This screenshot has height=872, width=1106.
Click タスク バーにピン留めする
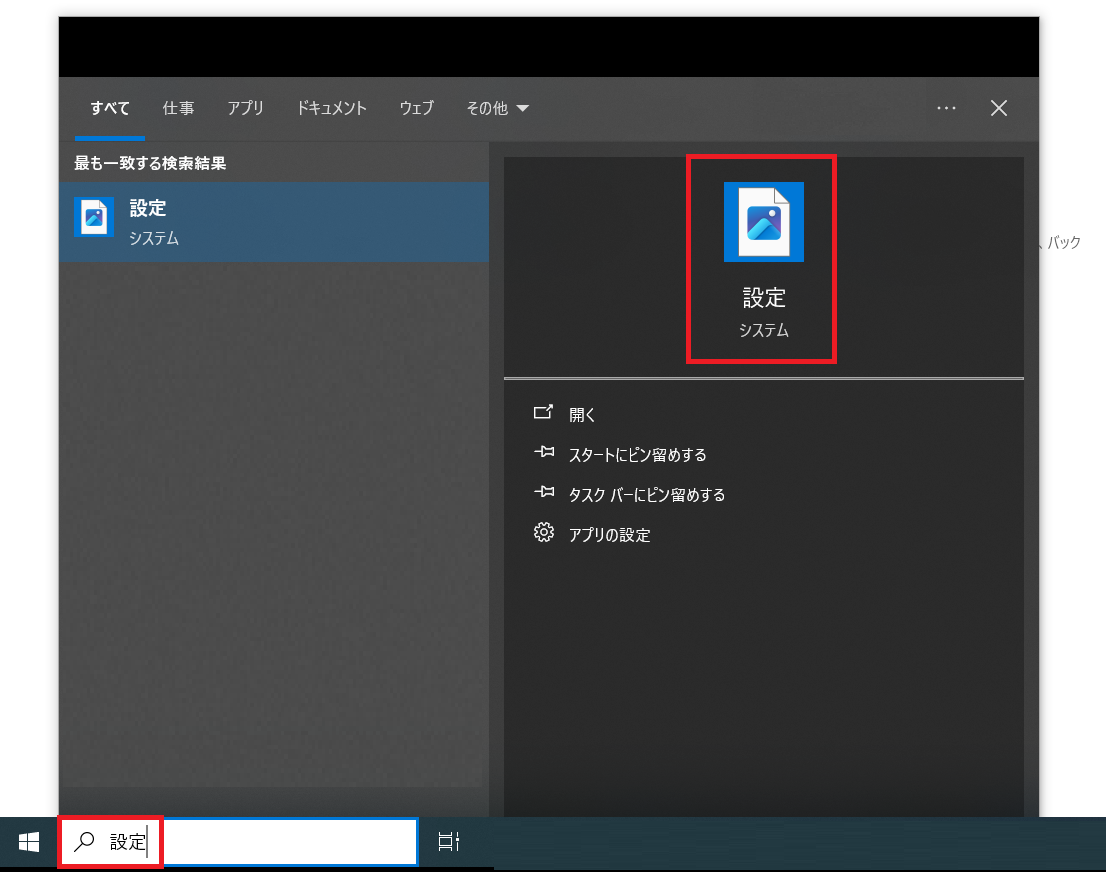pyautogui.click(x=647, y=495)
